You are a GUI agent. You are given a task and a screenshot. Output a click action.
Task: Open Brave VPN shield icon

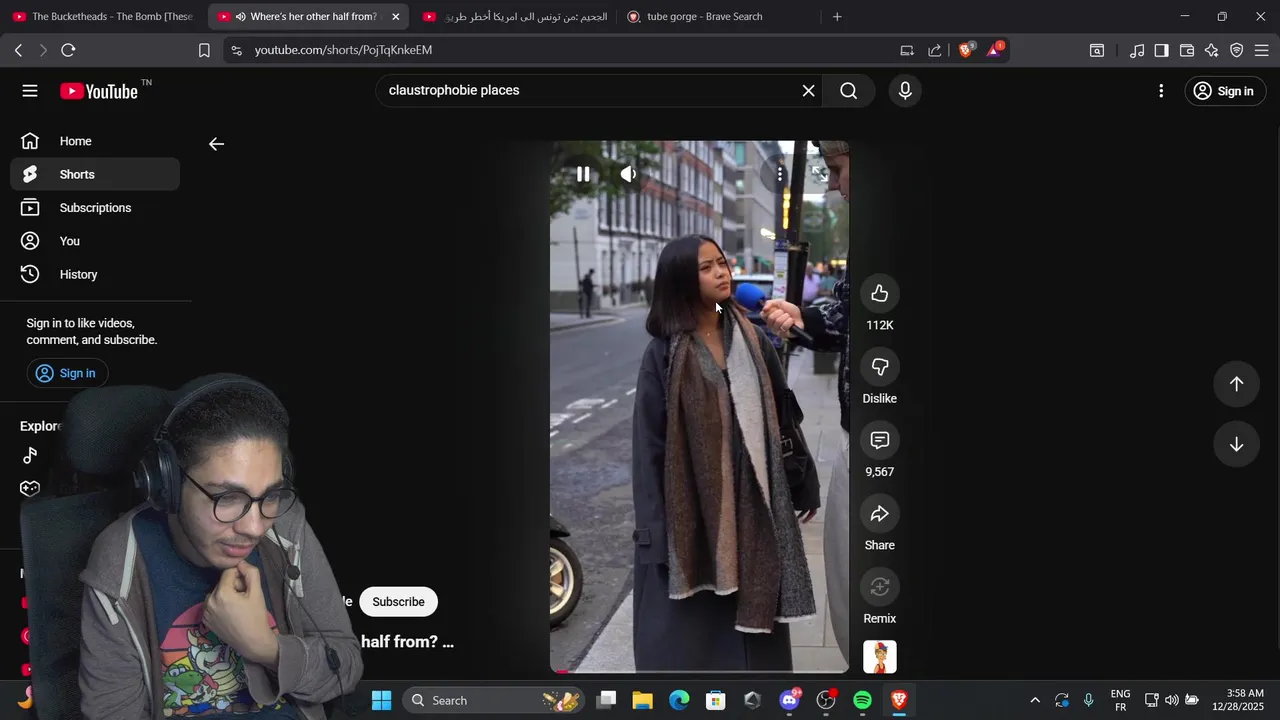(x=1237, y=50)
